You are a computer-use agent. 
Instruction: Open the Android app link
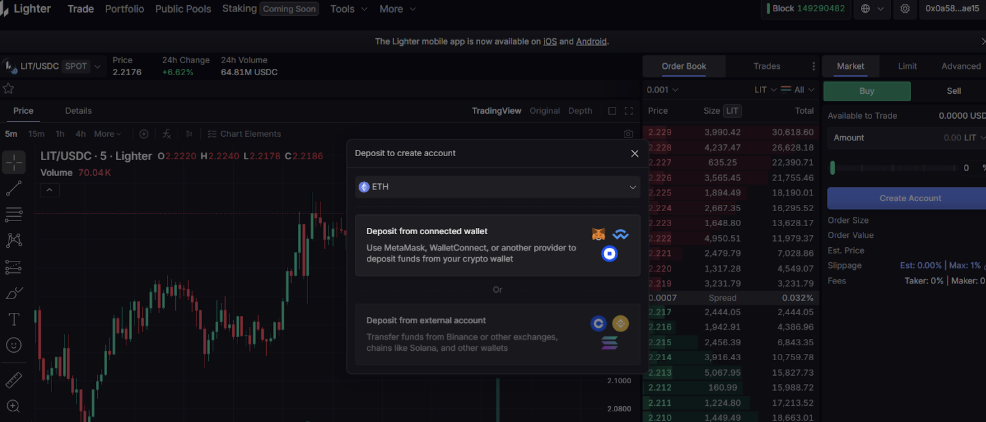590,41
